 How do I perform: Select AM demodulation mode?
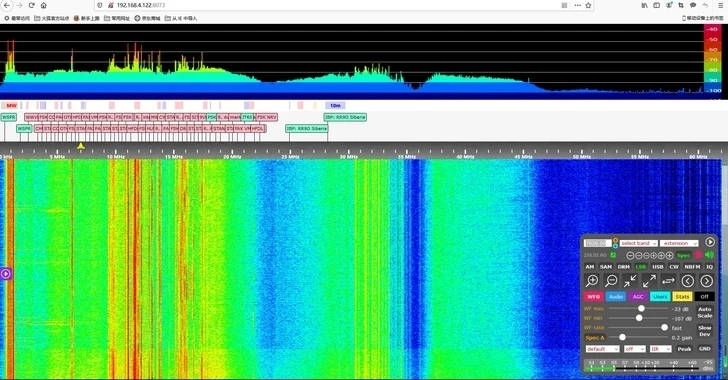pos(590,267)
